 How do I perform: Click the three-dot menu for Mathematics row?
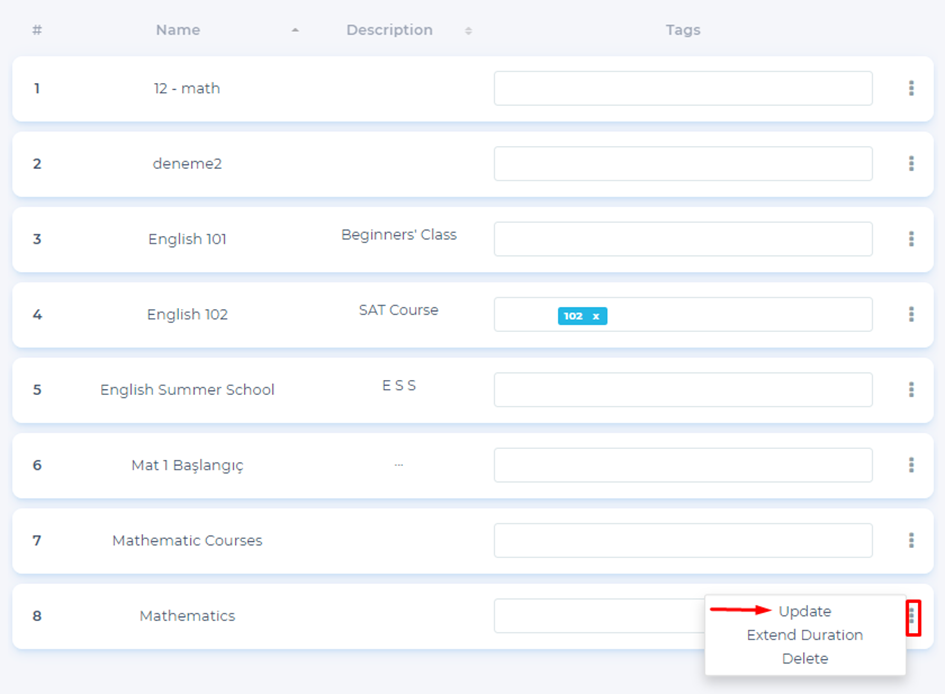(x=911, y=617)
